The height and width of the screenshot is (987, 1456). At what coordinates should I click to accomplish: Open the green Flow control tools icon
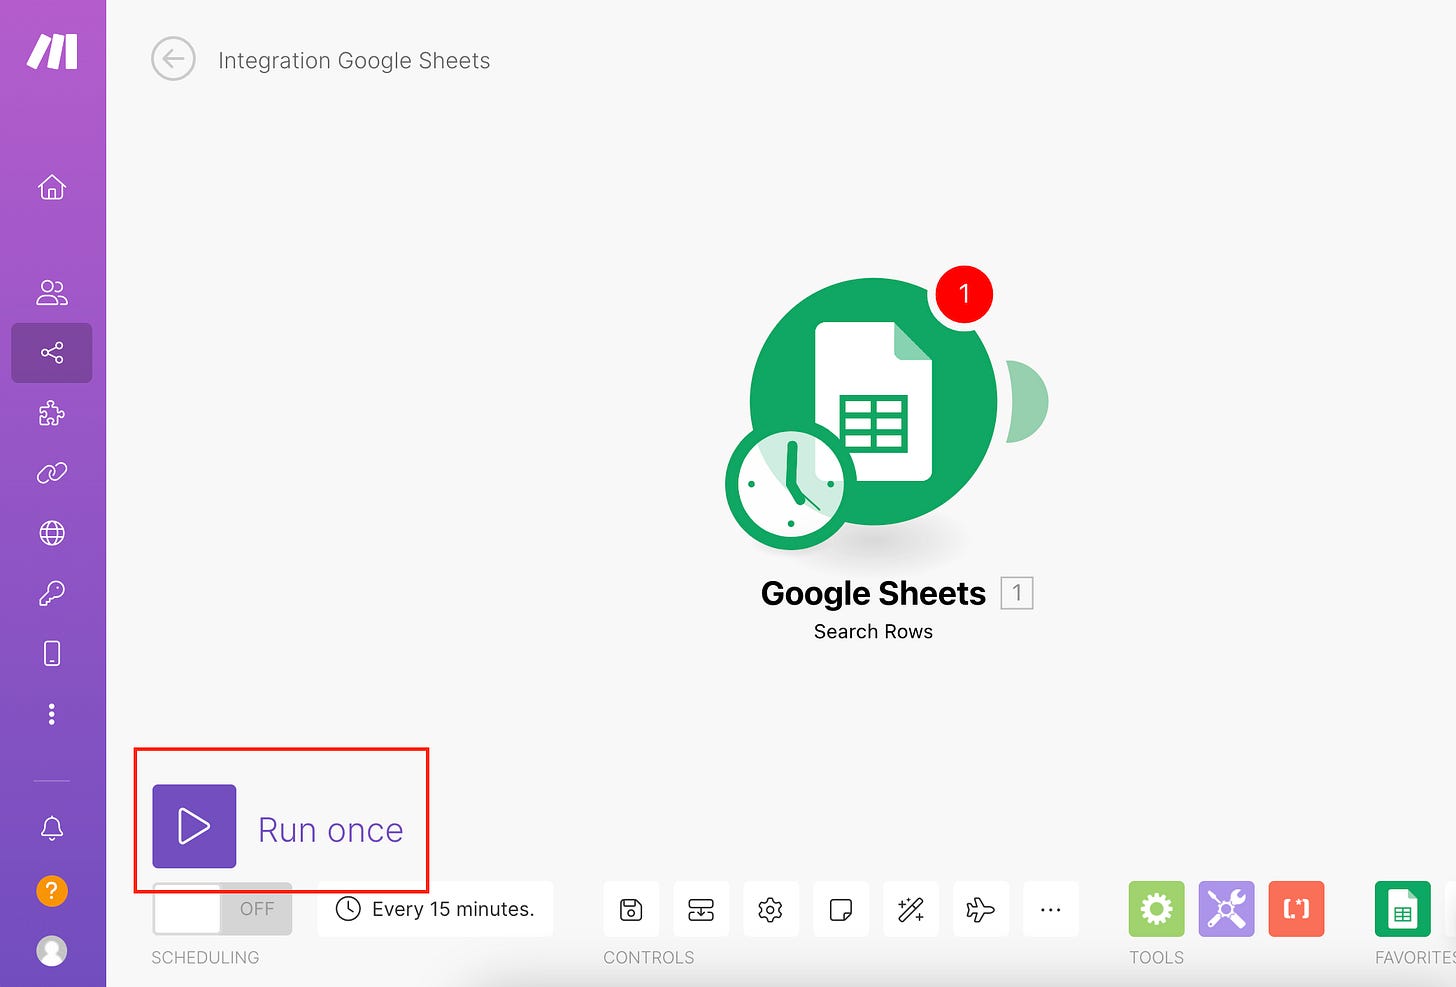point(1157,909)
